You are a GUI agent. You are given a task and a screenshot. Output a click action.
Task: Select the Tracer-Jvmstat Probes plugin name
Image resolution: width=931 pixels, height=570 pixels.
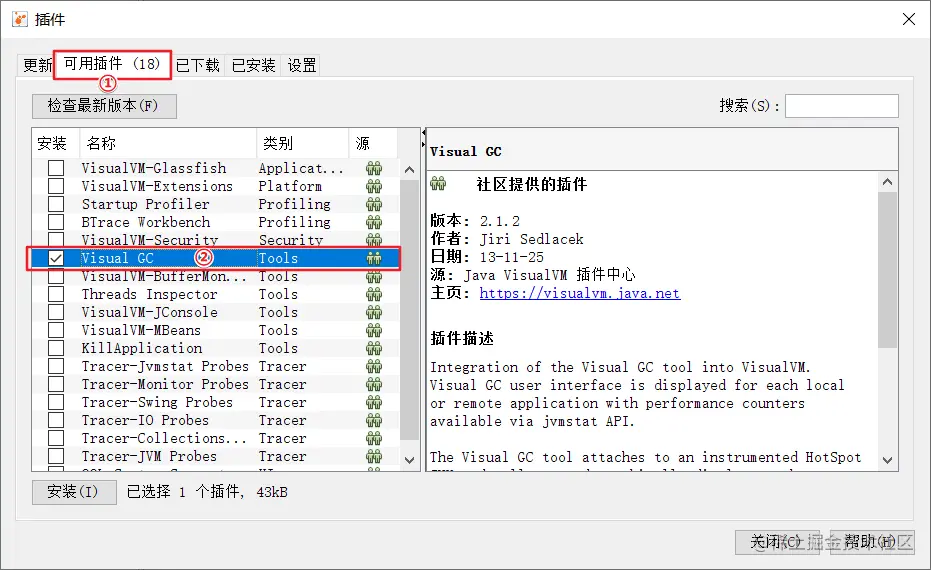165,366
